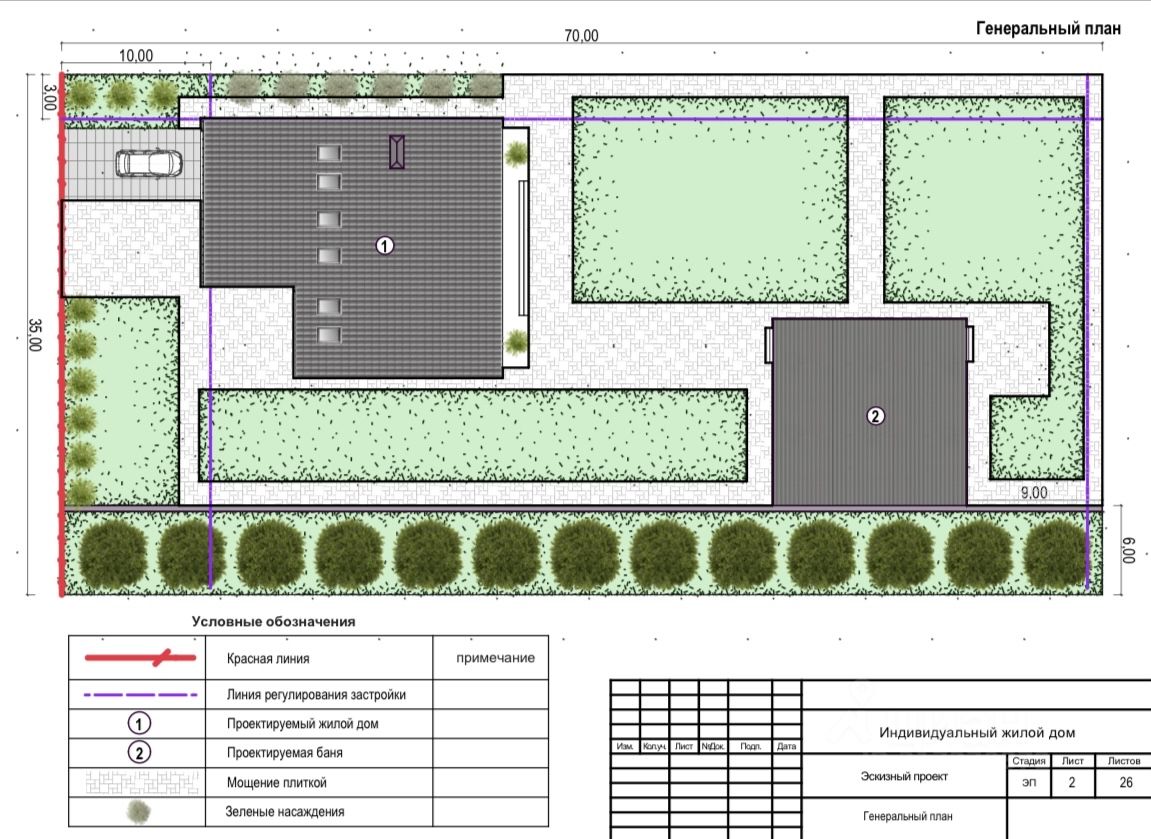Viewport: 1151px width, 839px height.
Task: Click the 'Дата' column header
Action: [x=786, y=746]
